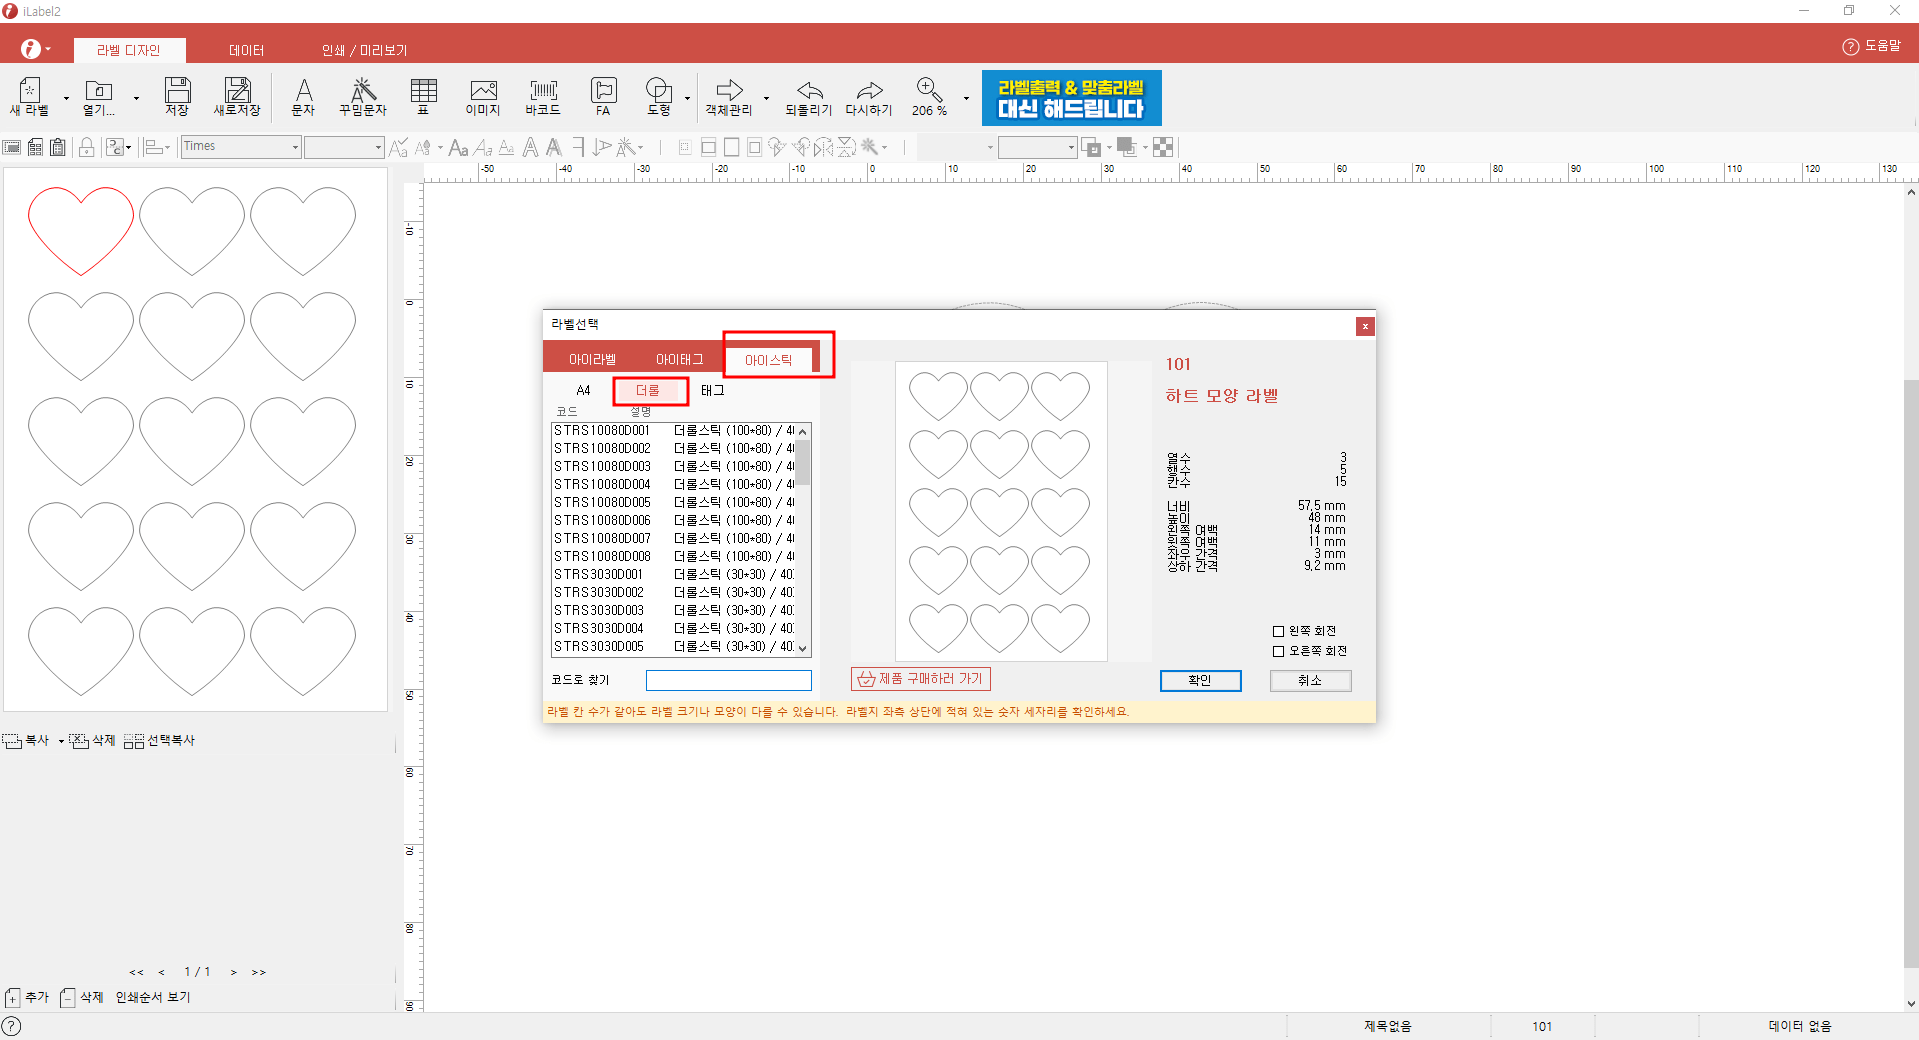Image resolution: width=1919 pixels, height=1040 pixels.
Task: Cancel the dialog with 취소
Action: [x=1310, y=680]
